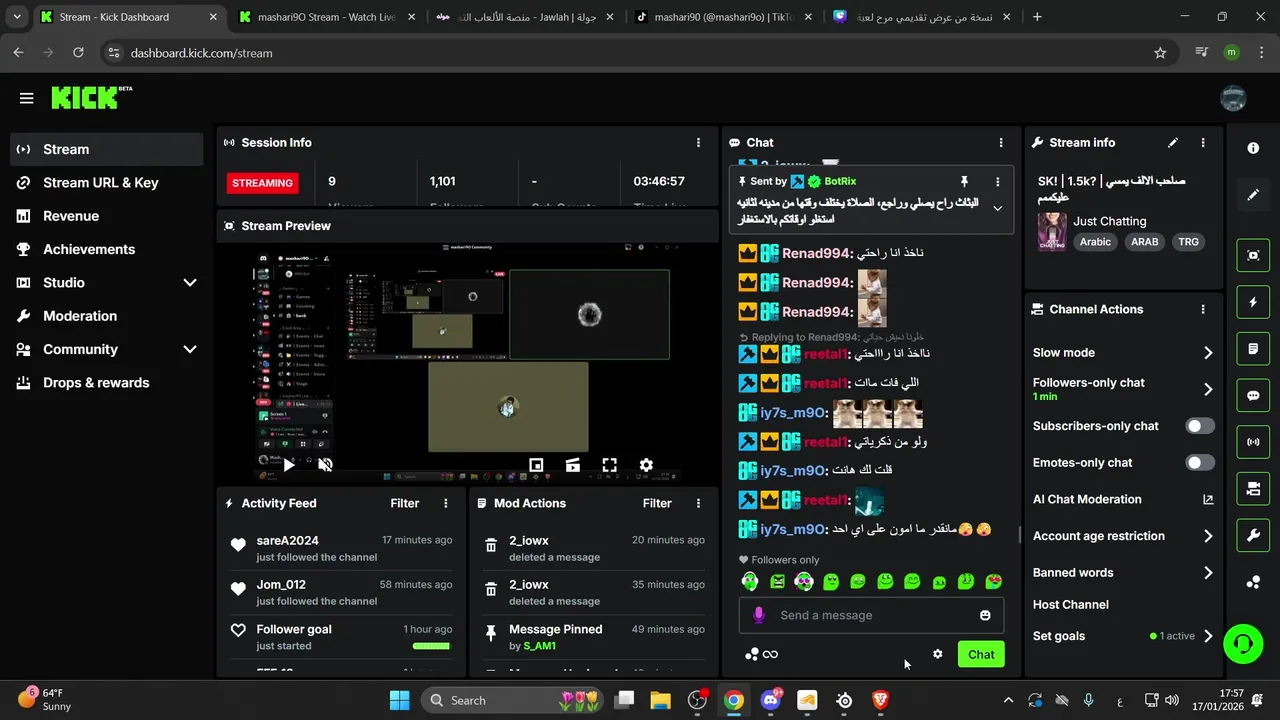Click the microphone icon in chat input
1280x720 pixels.
[x=759, y=615]
